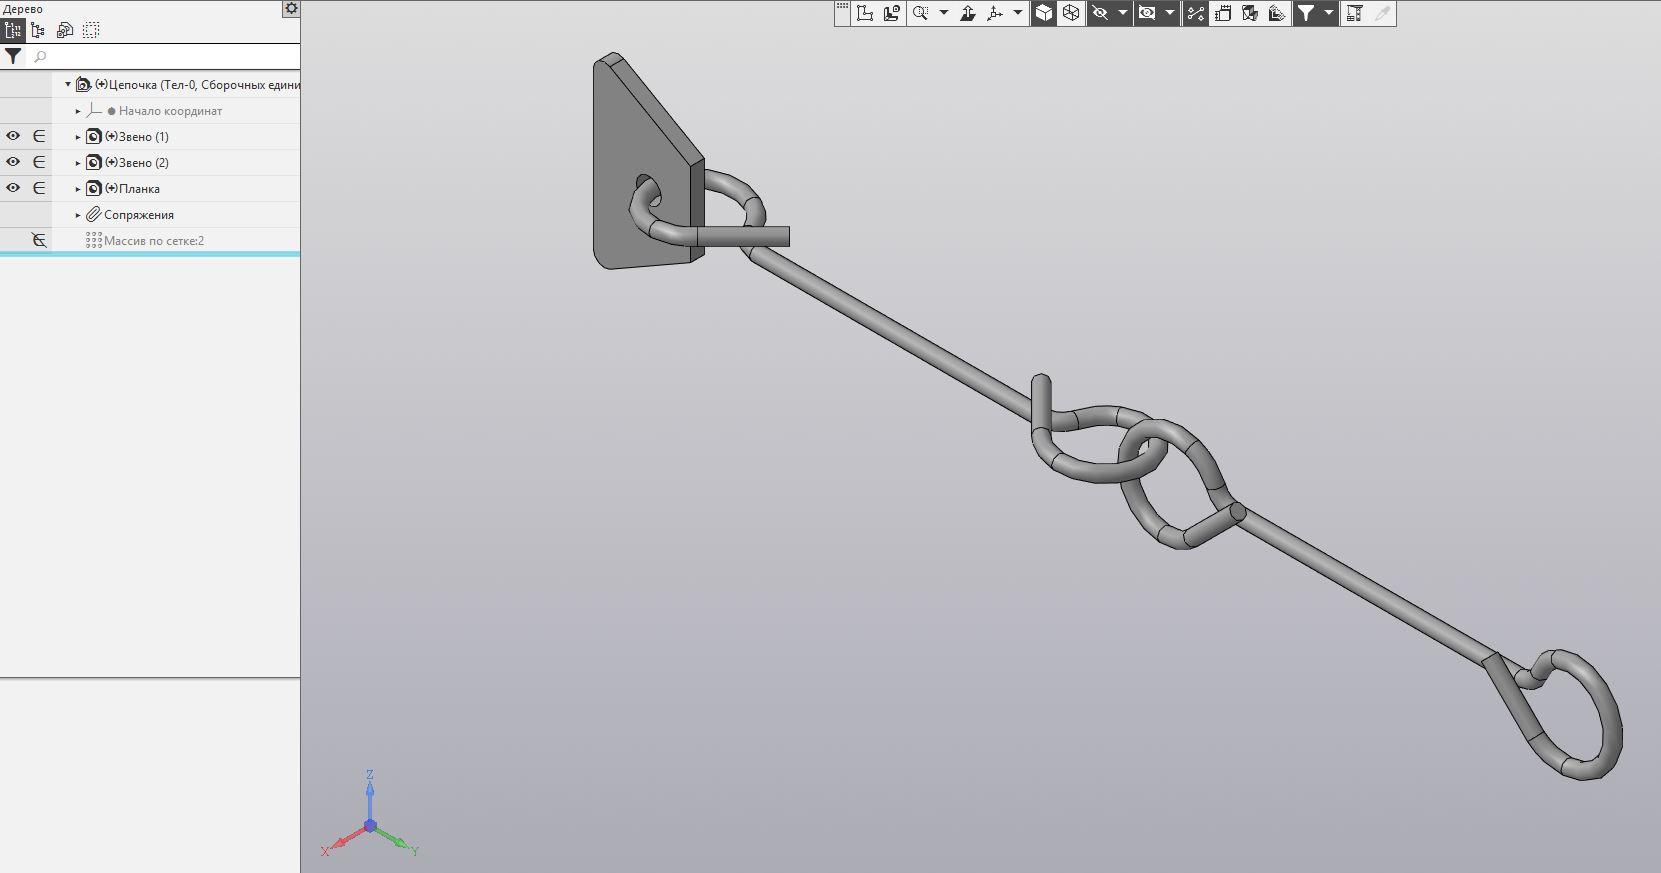Select Массив по сетке:2 tree entry

coord(153,241)
